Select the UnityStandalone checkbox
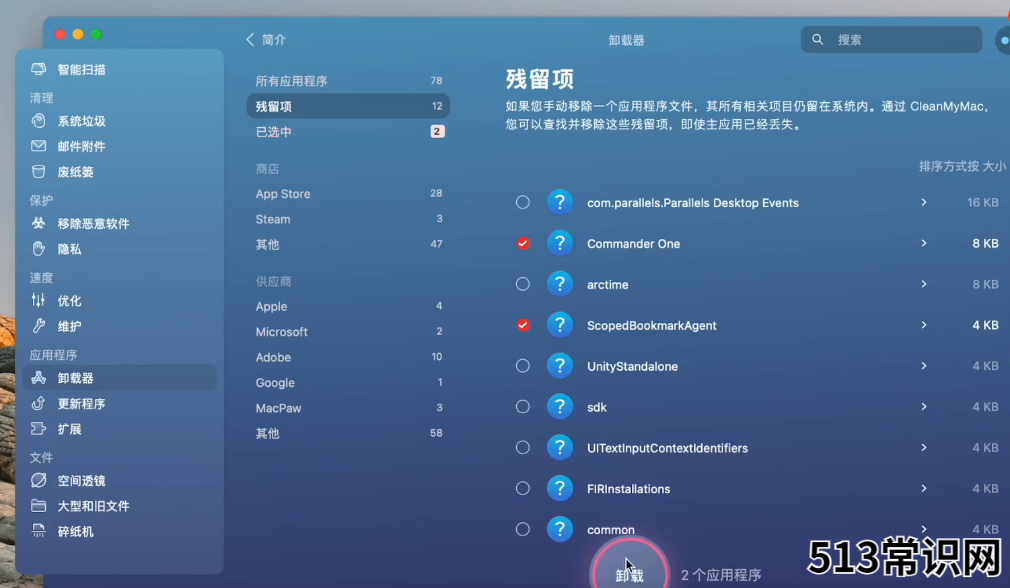This screenshot has width=1010, height=588. [523, 366]
